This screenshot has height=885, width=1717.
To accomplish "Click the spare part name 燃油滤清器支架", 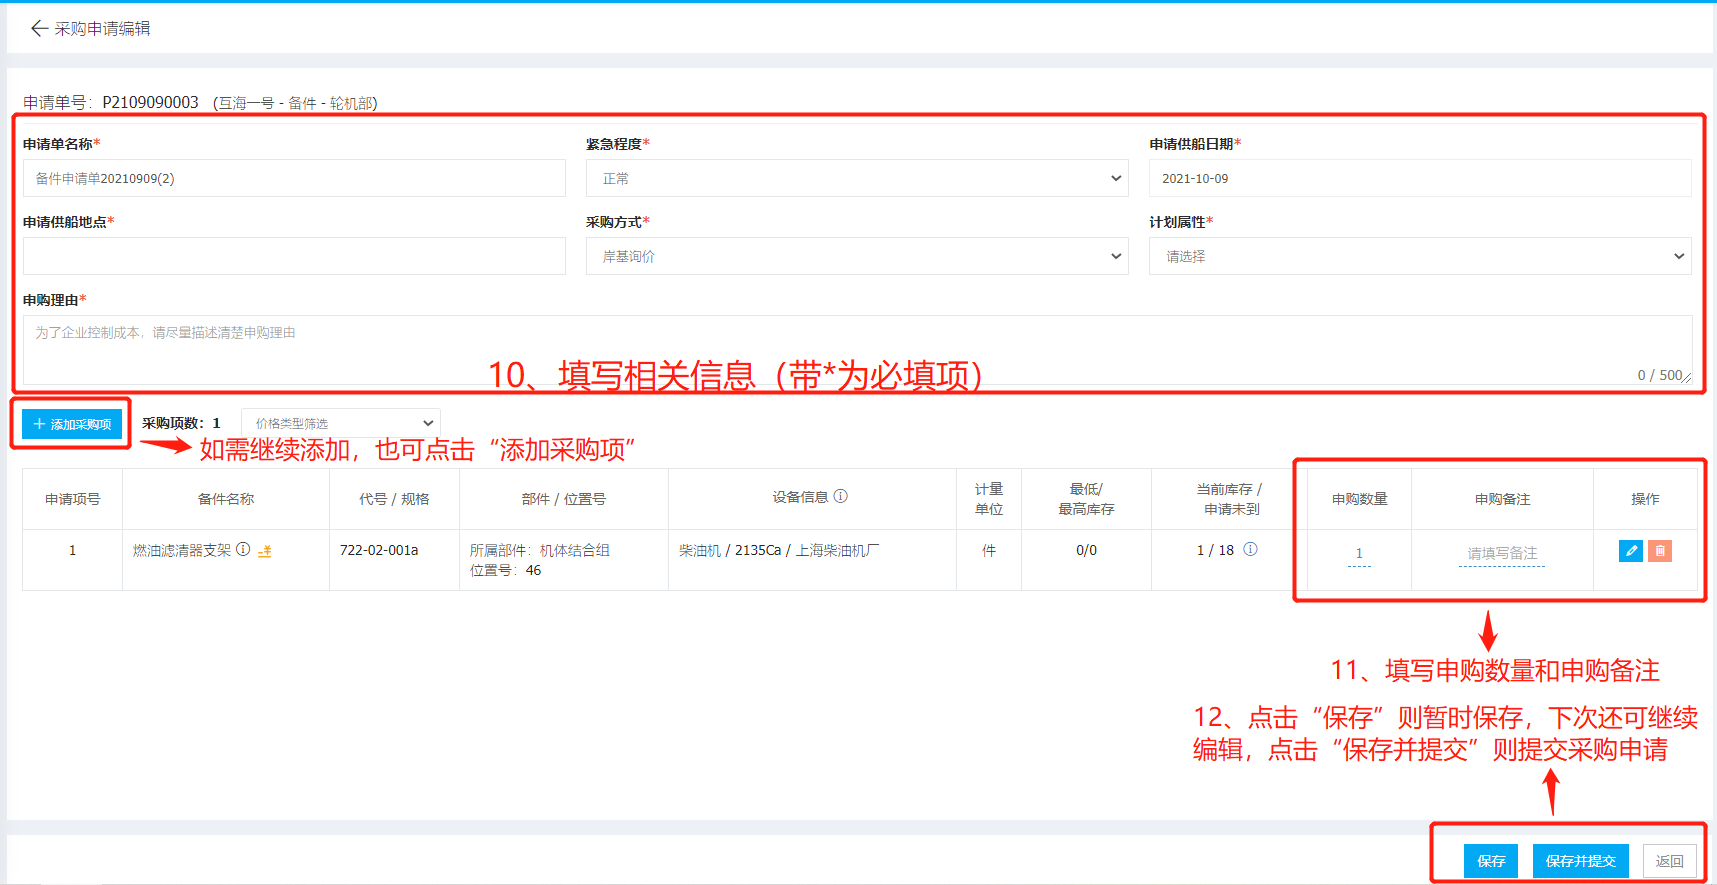I will (x=182, y=550).
